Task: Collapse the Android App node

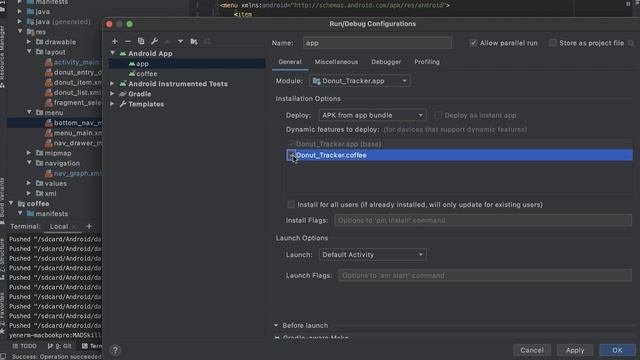Action: point(113,53)
